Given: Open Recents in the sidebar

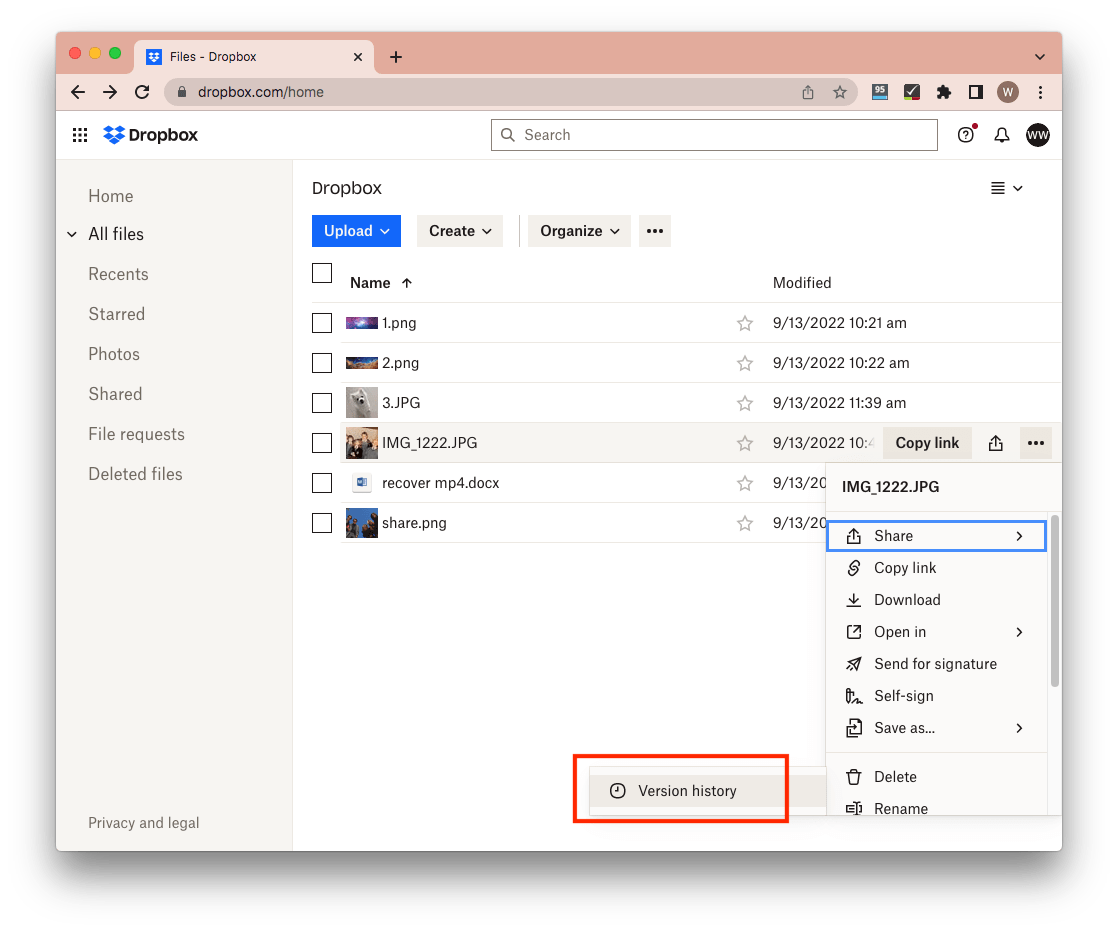Looking at the screenshot, I should 118,274.
